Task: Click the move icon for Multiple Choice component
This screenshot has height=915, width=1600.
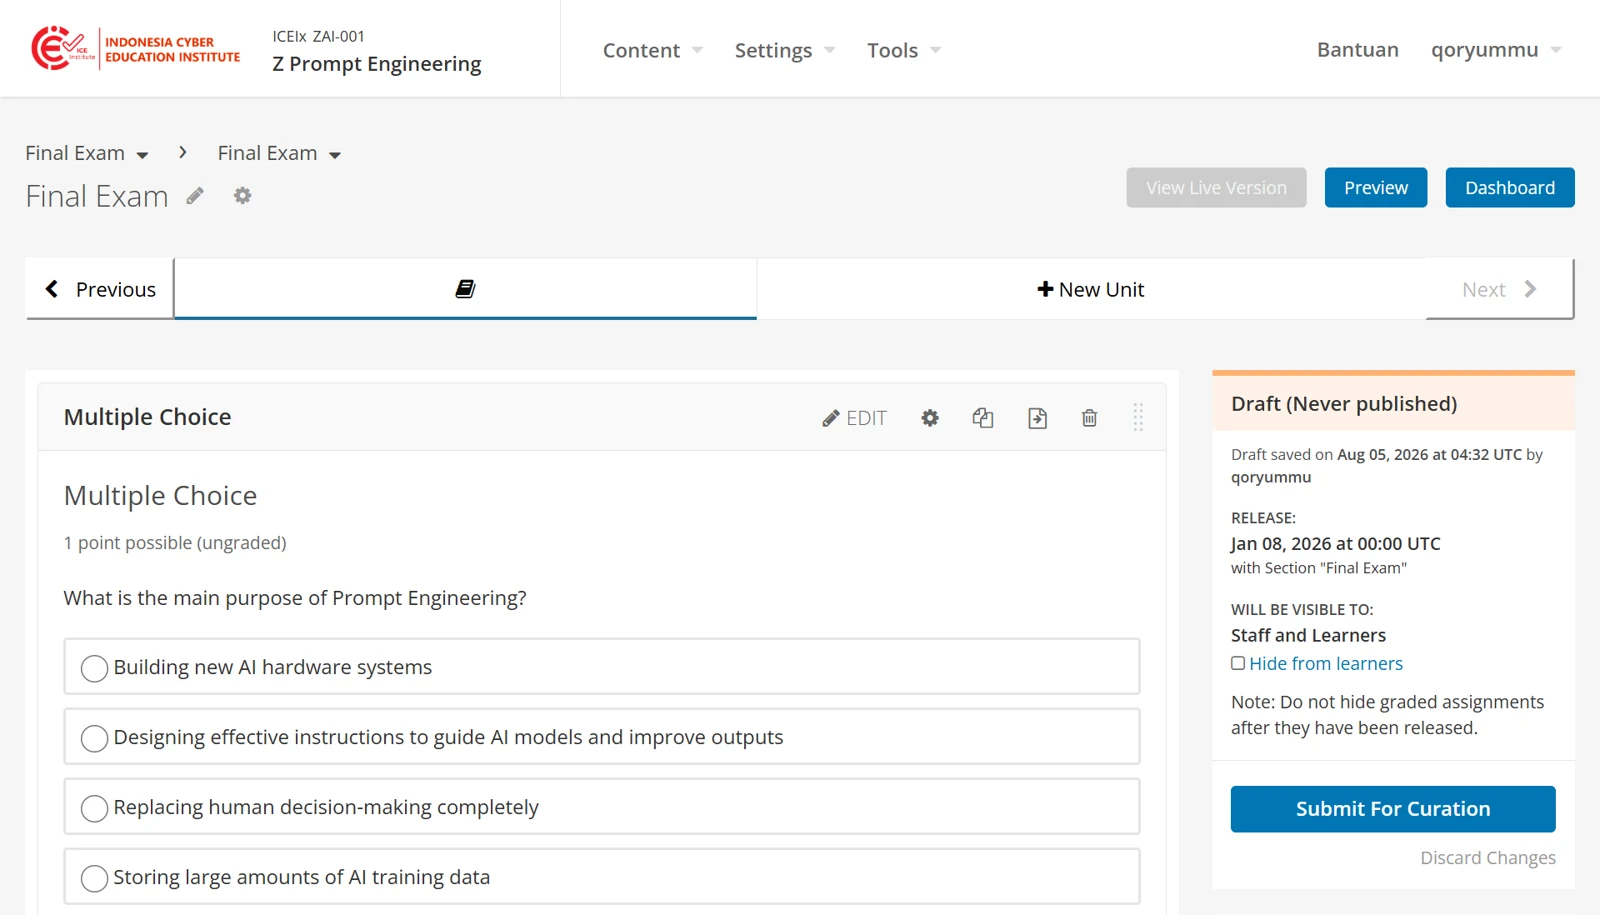Action: click(x=1037, y=418)
